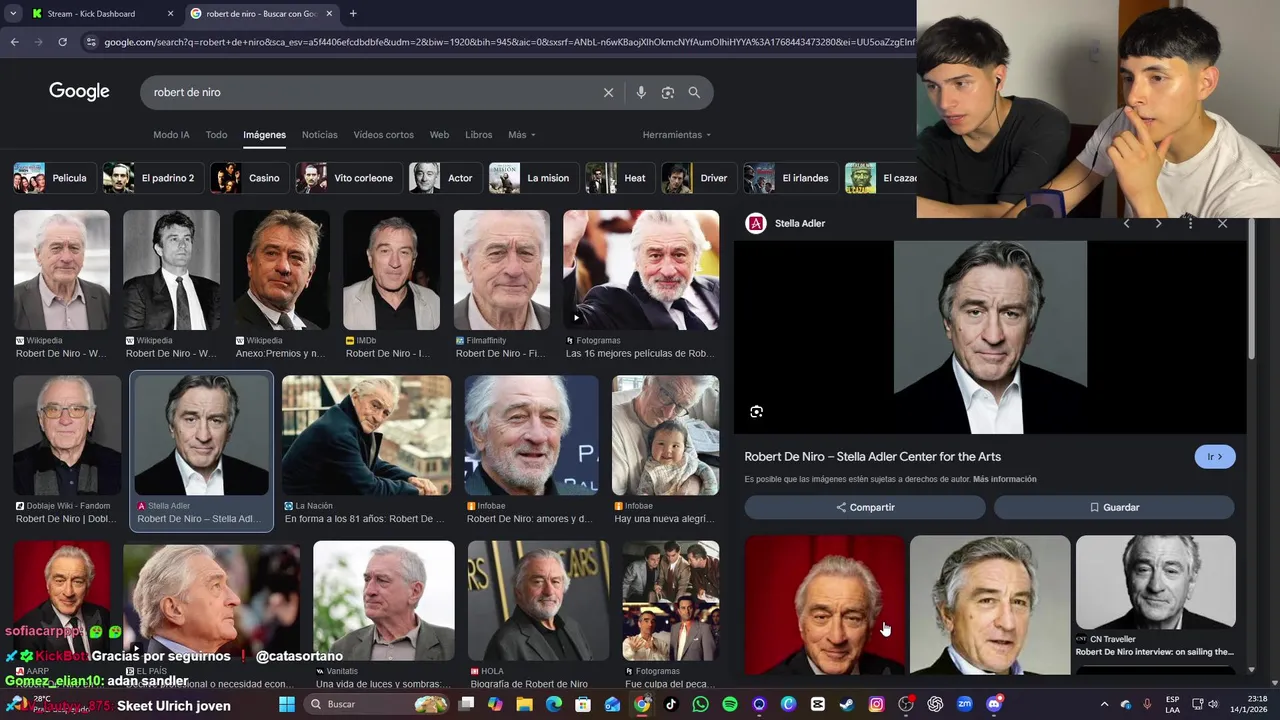Expand the Herramientas dropdown
The height and width of the screenshot is (720, 1280).
point(677,135)
